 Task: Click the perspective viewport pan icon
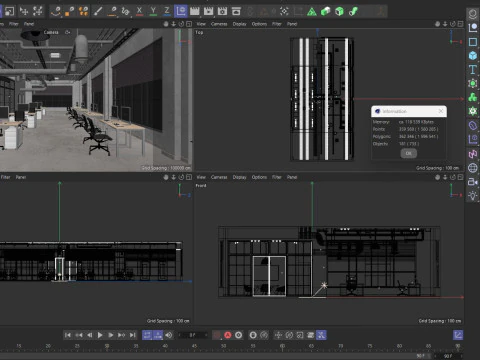(166, 24)
